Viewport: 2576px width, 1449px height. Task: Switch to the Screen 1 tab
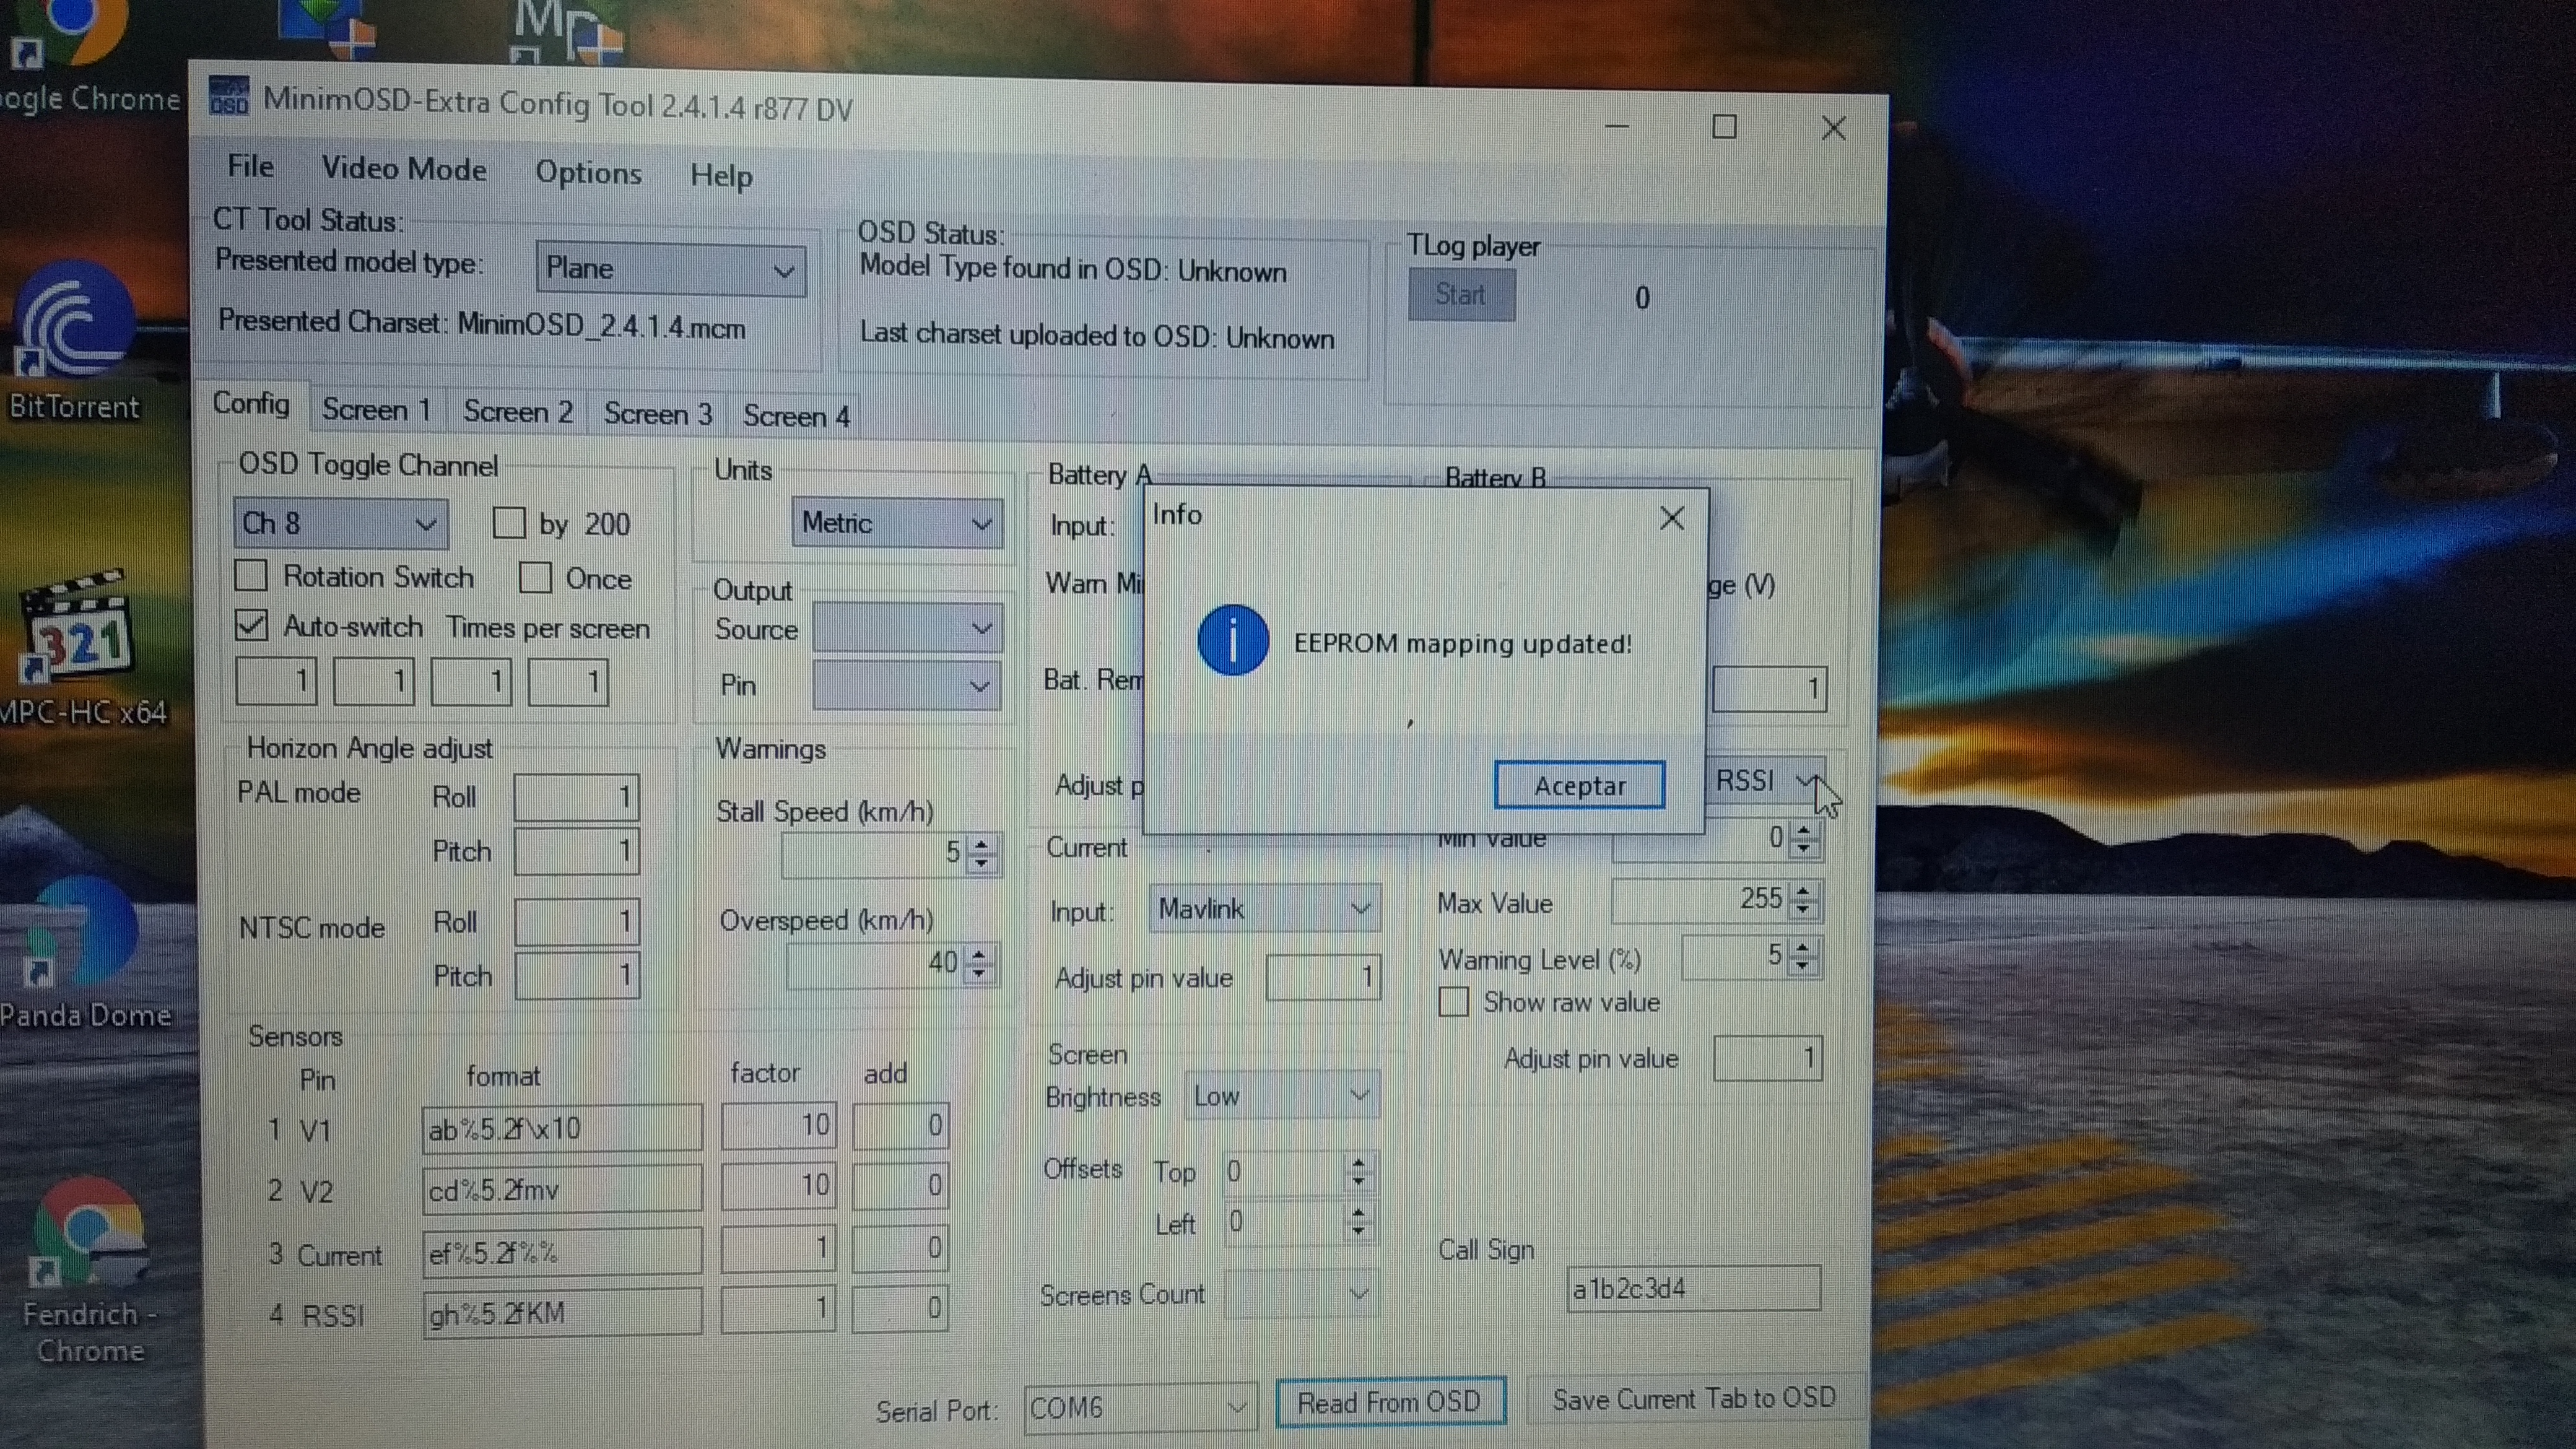click(376, 410)
